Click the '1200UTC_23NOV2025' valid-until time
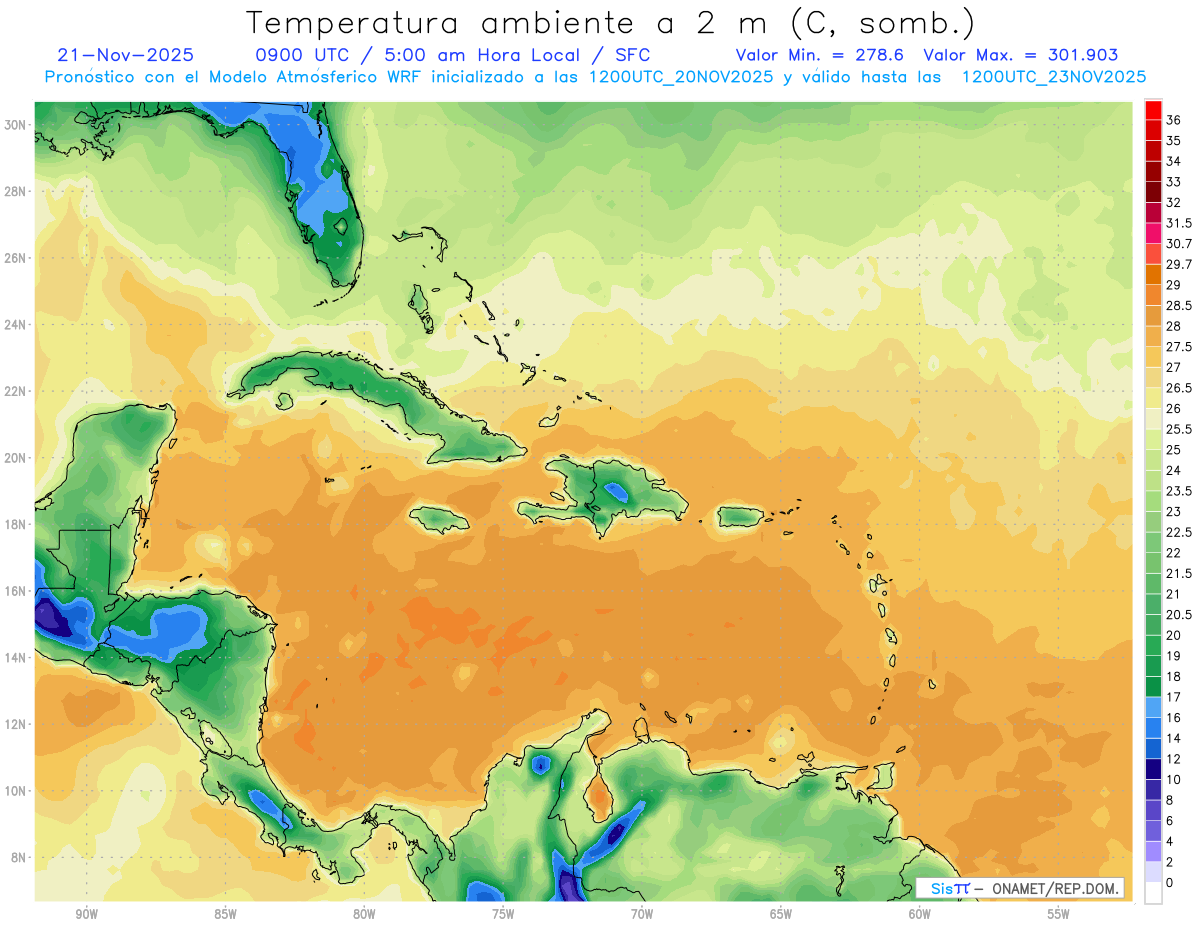1200x927 pixels. (x=1054, y=76)
